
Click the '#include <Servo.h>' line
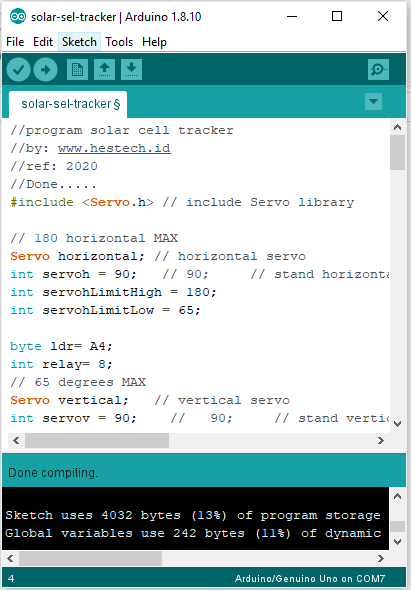[x=182, y=202]
